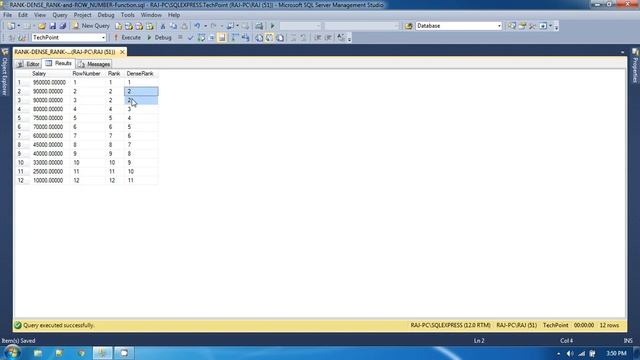Close the RANK-DENSE_RANK query tab

122,52
